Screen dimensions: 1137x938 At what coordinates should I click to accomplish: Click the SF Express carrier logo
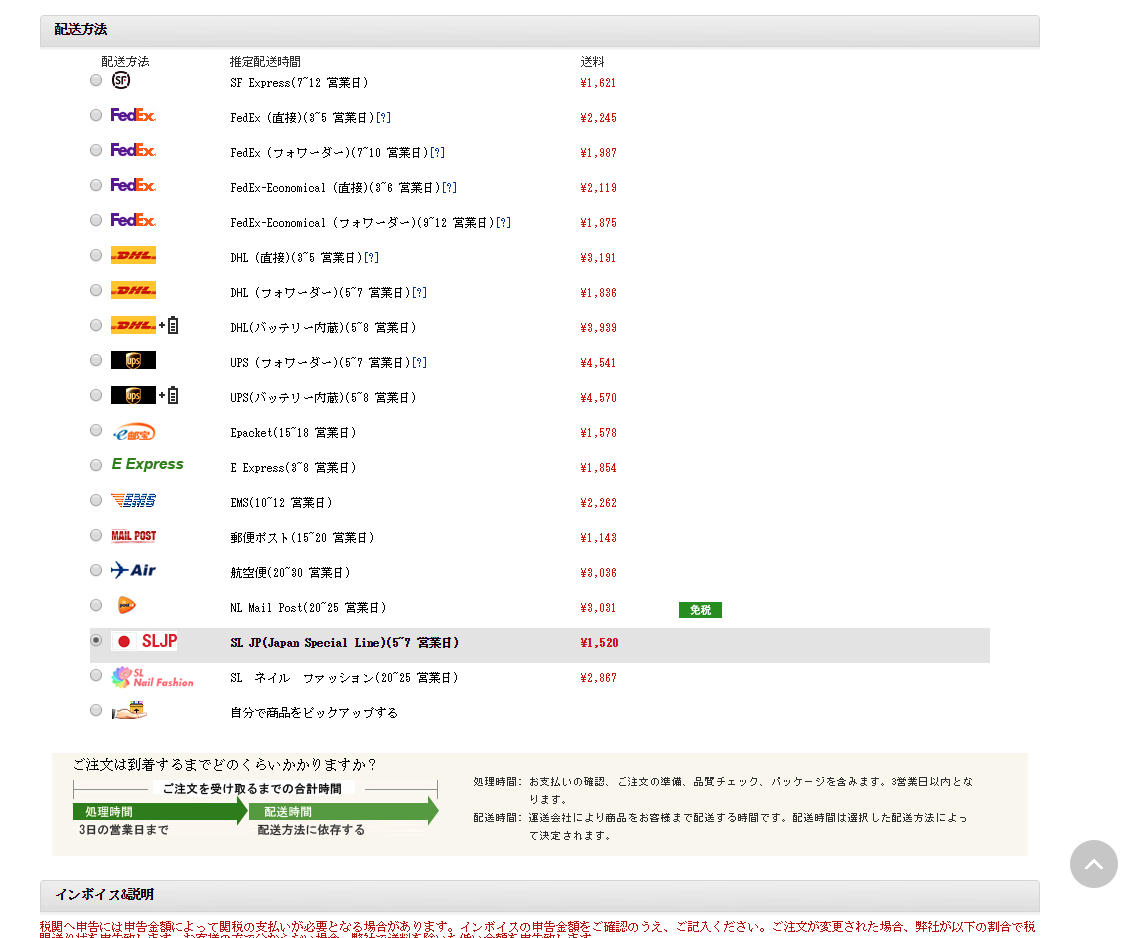121,80
